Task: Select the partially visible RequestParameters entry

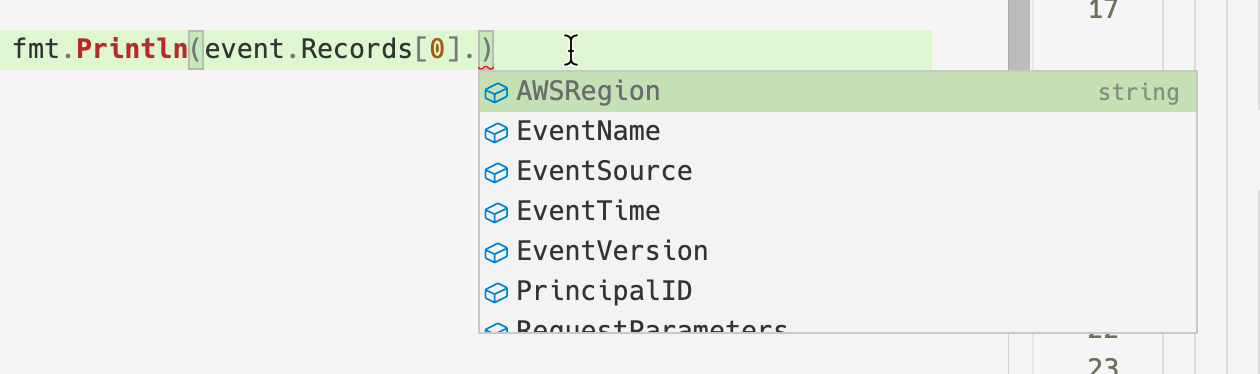Action: coord(838,326)
